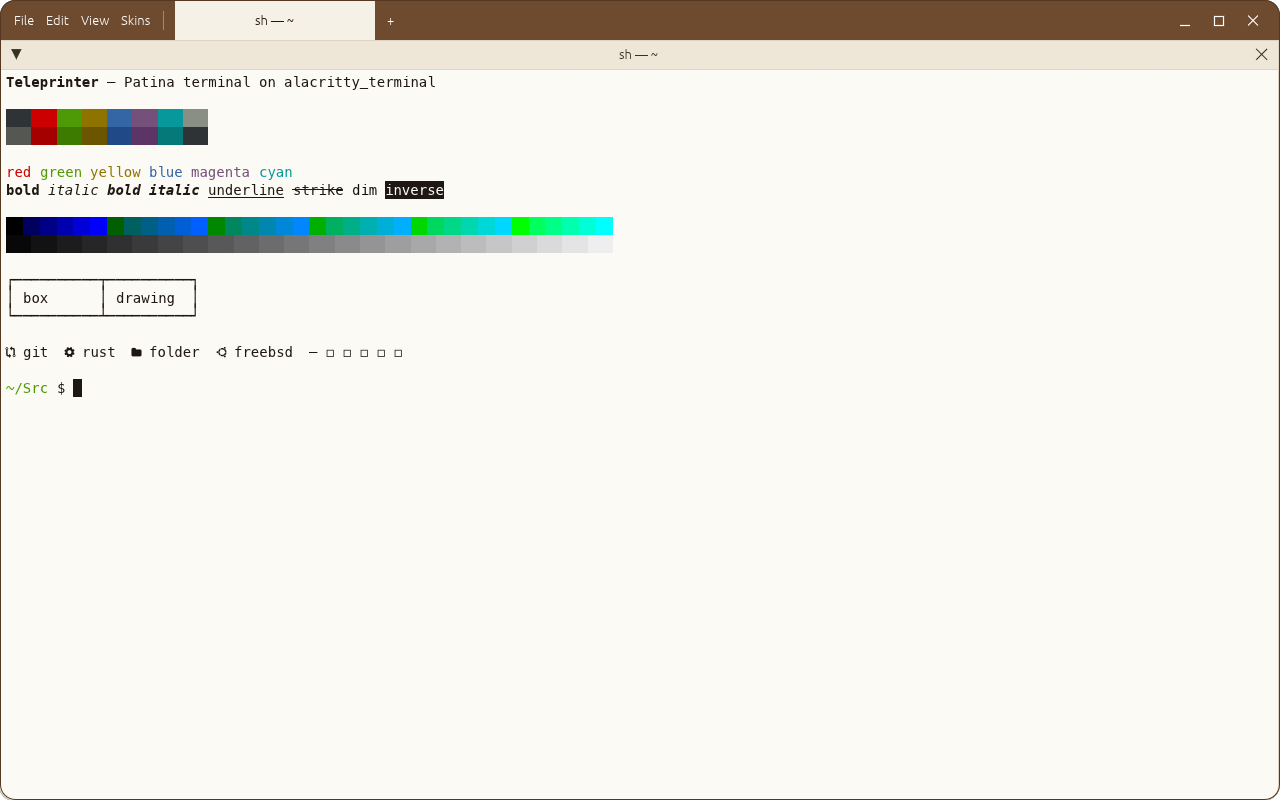Click the pane title "sh — ~" in the header bar
1280x800 pixels.
point(638,54)
